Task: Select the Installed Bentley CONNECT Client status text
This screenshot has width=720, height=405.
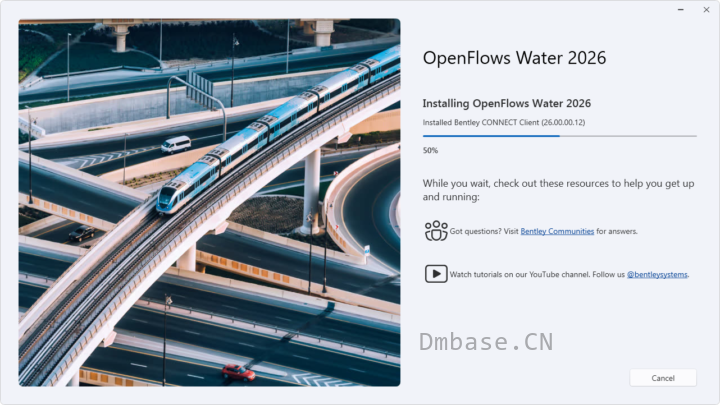Action: pyautogui.click(x=504, y=122)
